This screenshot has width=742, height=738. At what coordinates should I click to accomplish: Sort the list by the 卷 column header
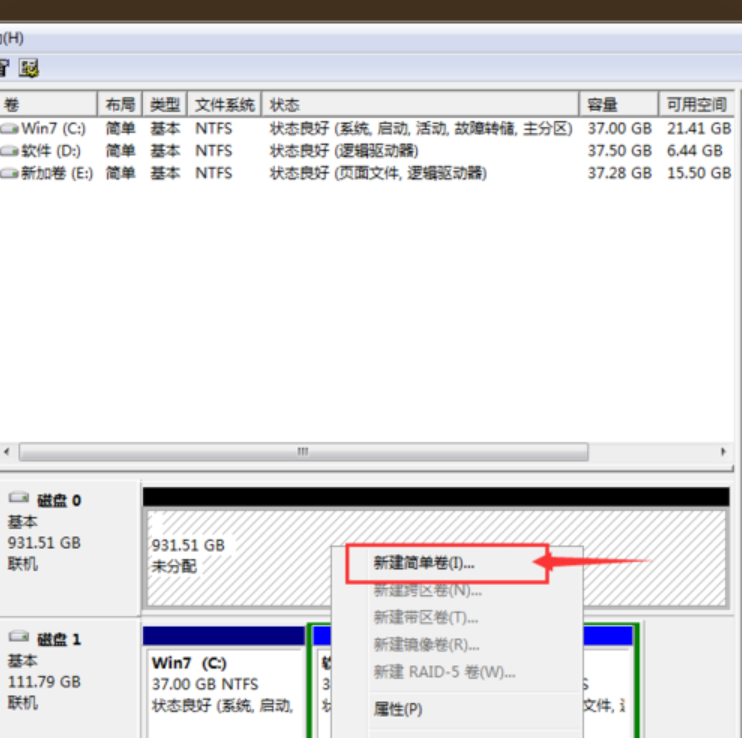click(x=48, y=105)
